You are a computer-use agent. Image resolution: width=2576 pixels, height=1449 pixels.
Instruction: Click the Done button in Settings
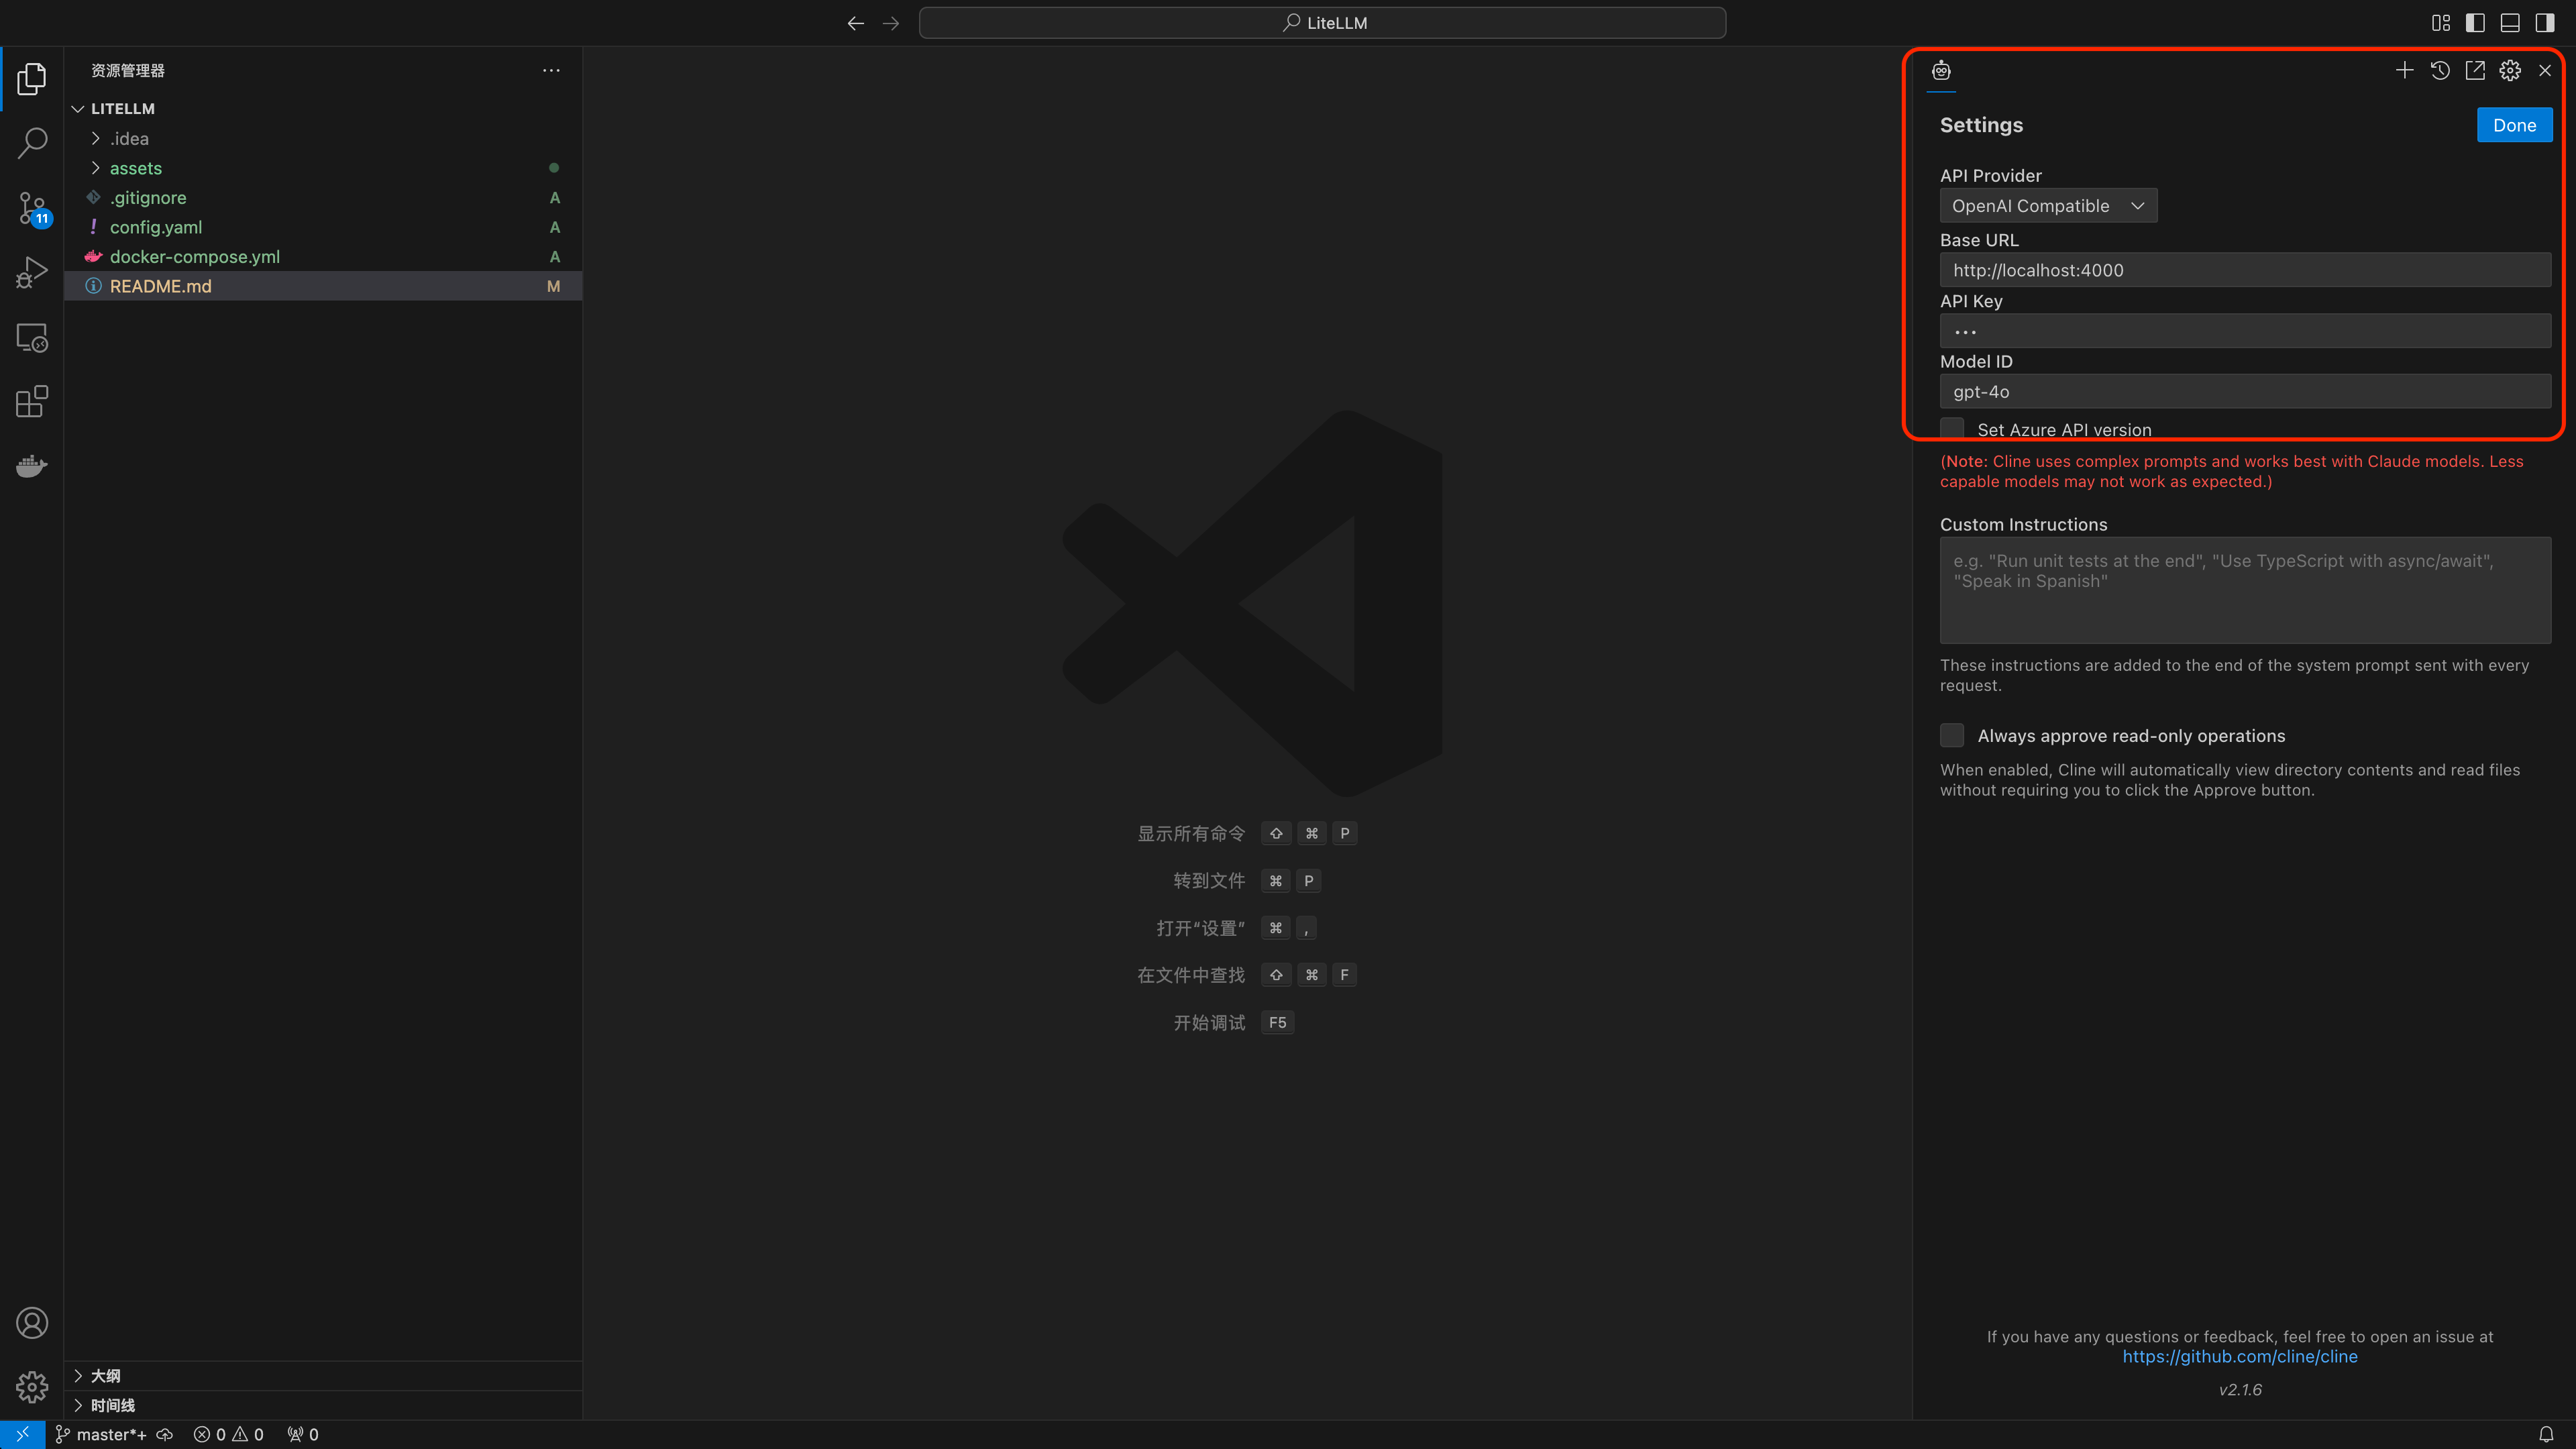point(2513,125)
